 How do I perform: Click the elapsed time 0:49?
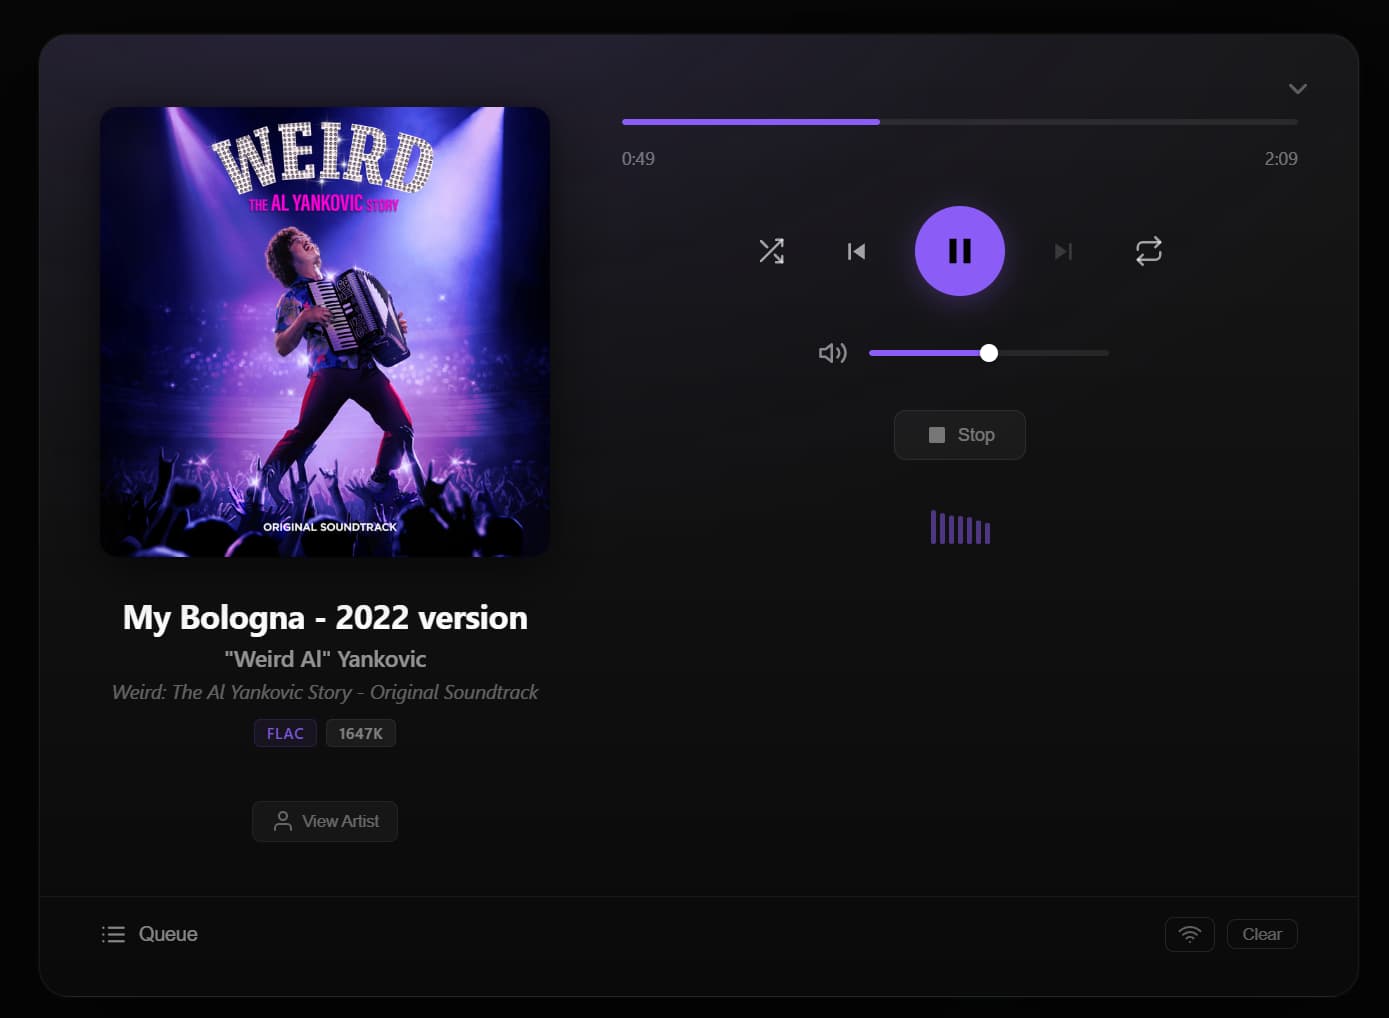638,159
